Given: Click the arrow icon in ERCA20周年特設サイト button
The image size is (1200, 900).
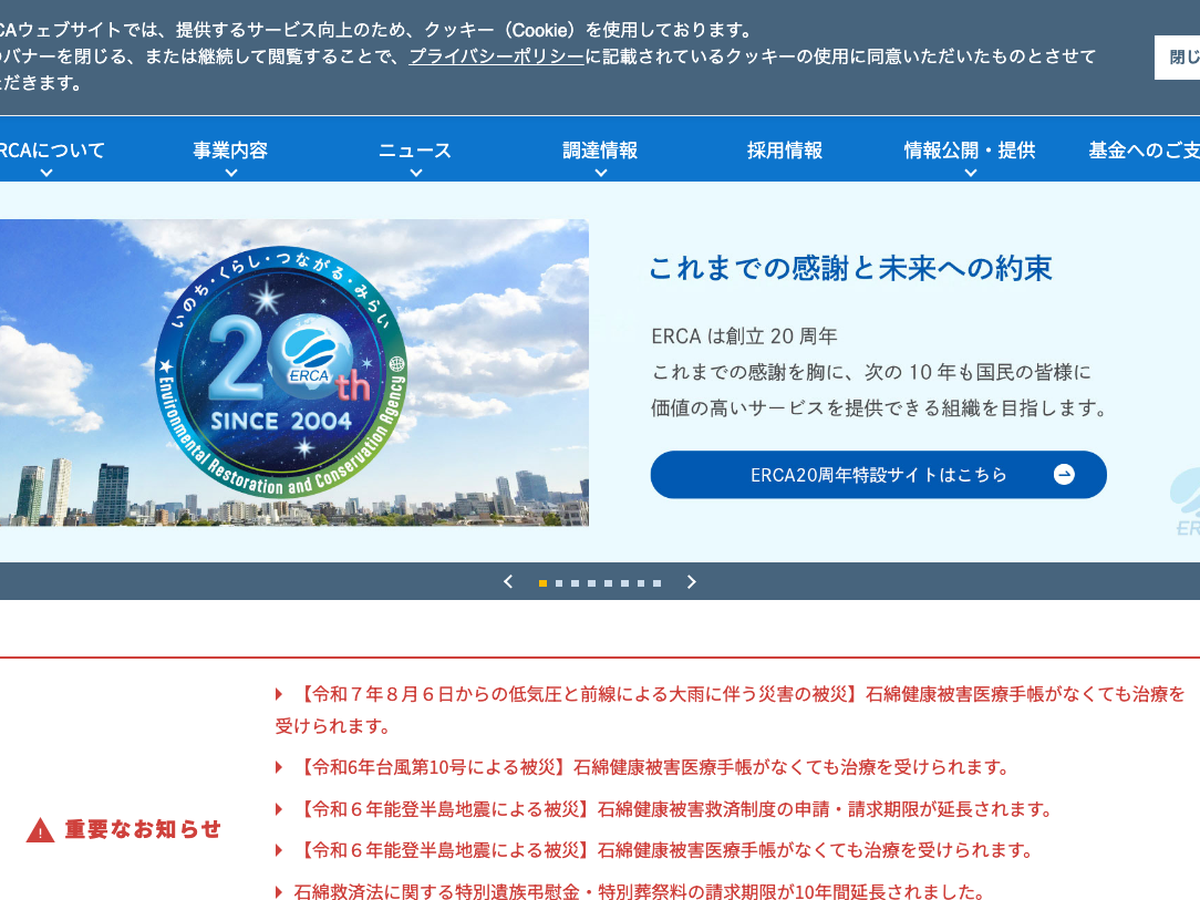Looking at the screenshot, I should point(1064,475).
